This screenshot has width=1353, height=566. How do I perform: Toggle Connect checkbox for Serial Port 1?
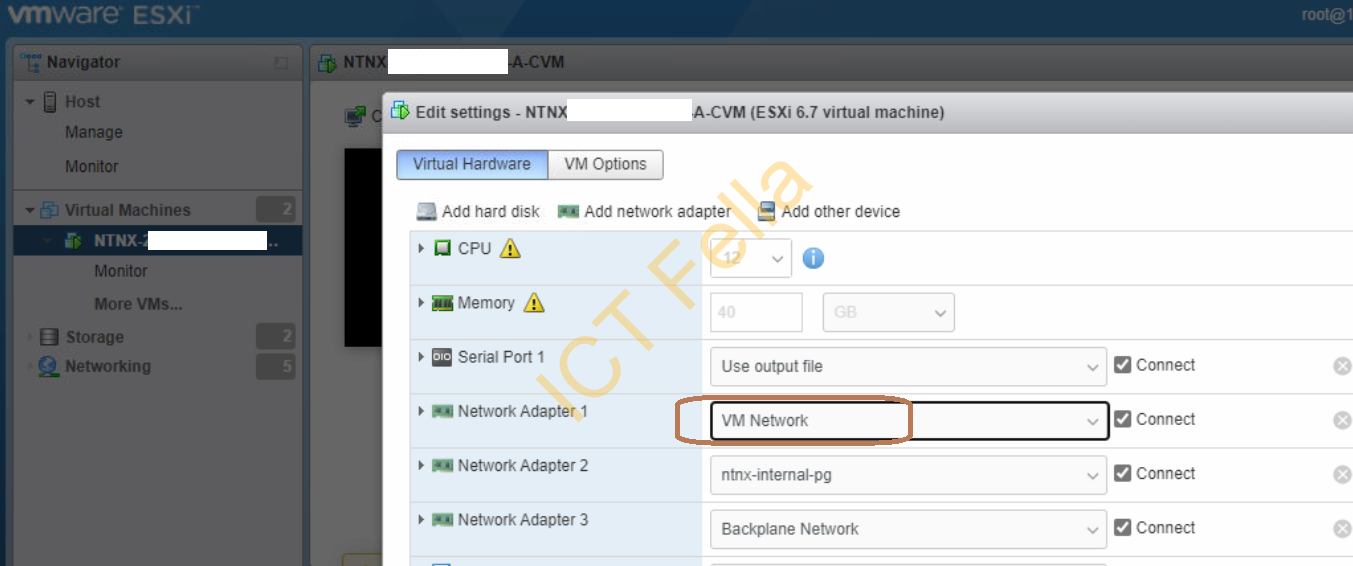pos(1122,365)
